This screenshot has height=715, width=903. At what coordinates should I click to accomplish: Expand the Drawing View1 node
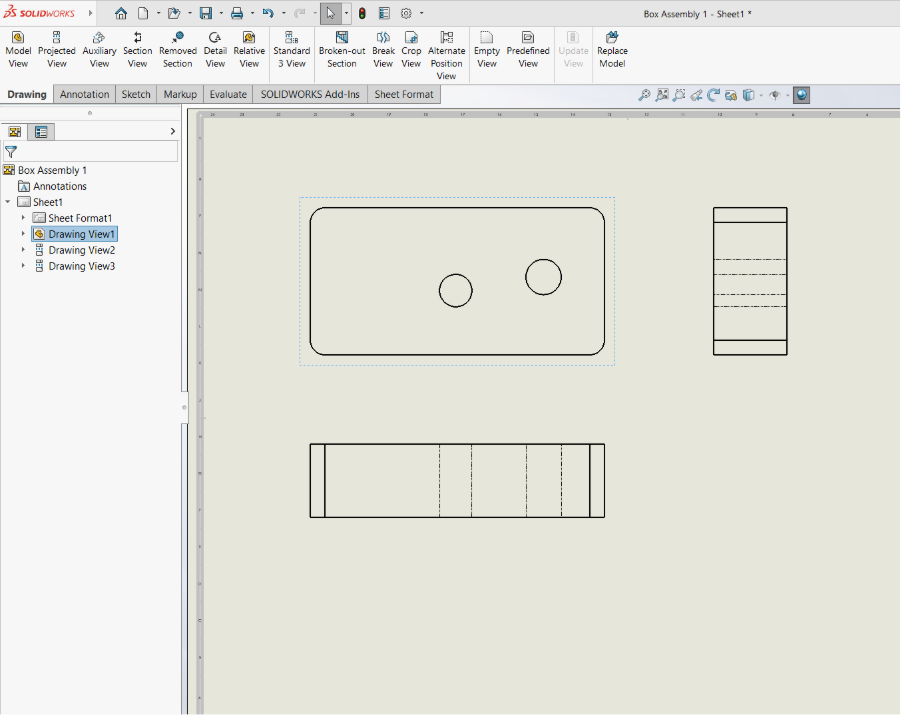click(x=23, y=234)
